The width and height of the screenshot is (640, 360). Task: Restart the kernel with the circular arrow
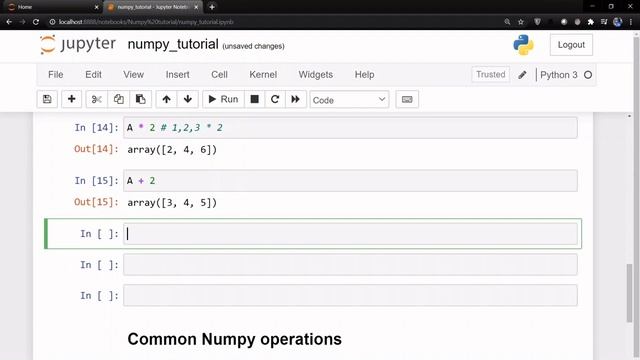coord(275,99)
